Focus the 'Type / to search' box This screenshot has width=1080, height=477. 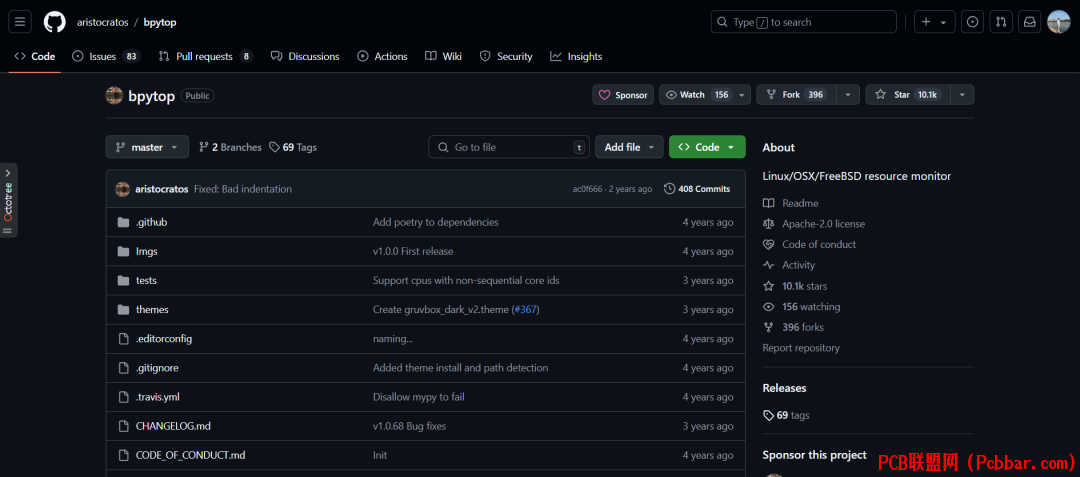coord(803,22)
